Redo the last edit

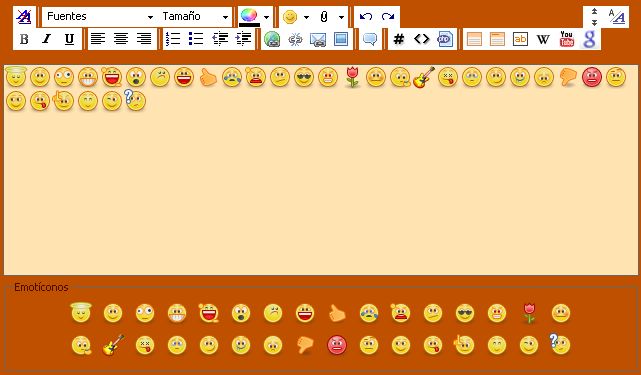coord(388,17)
